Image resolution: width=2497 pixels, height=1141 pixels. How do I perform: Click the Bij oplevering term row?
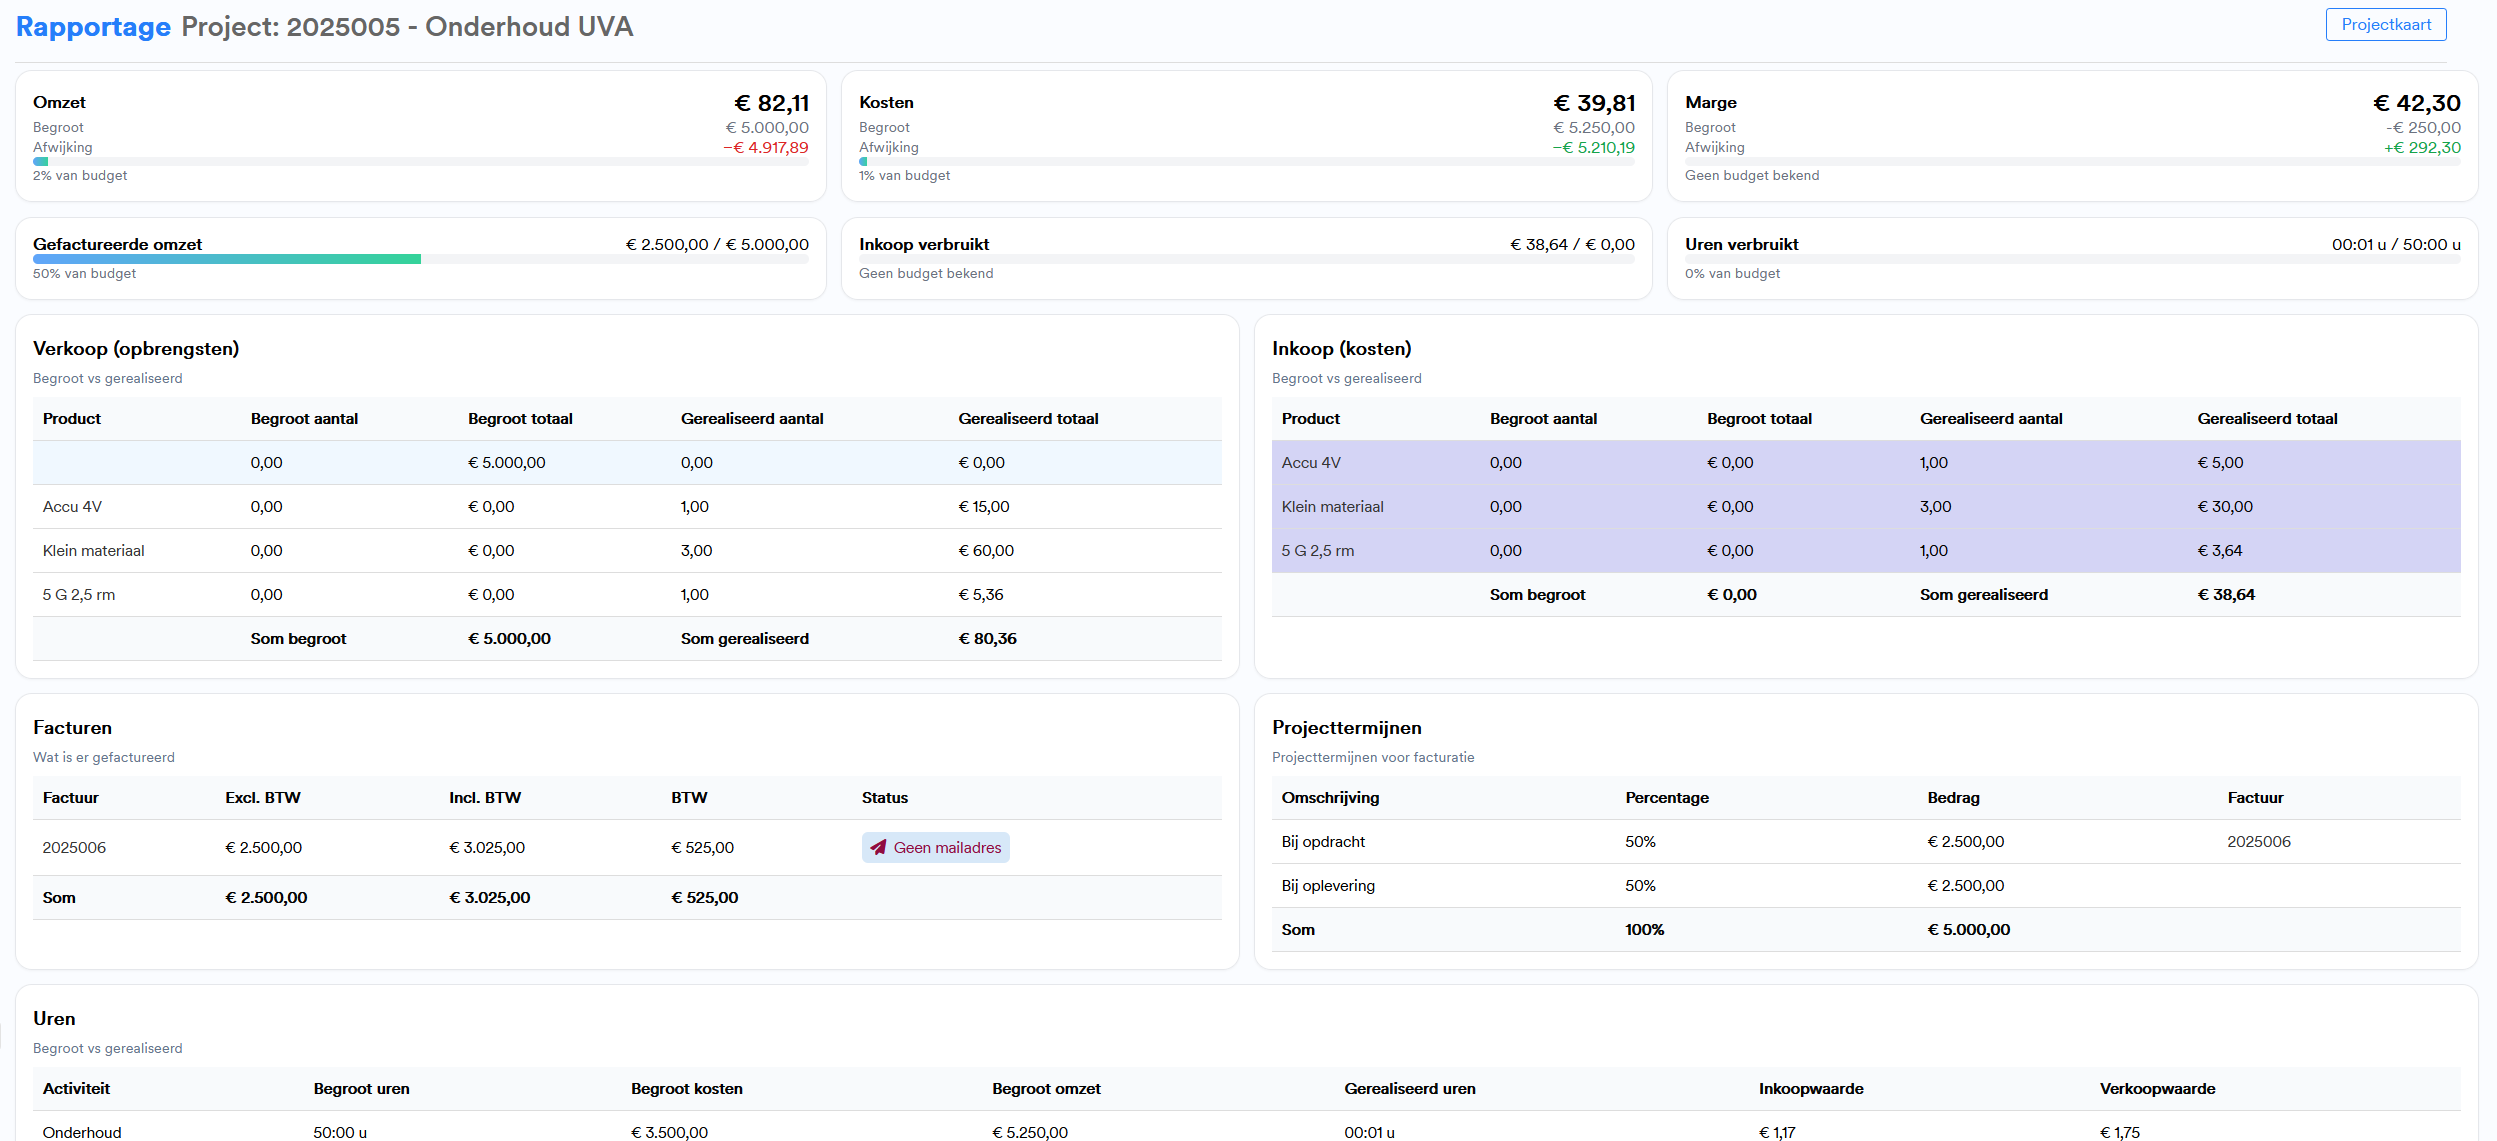pos(1328,886)
